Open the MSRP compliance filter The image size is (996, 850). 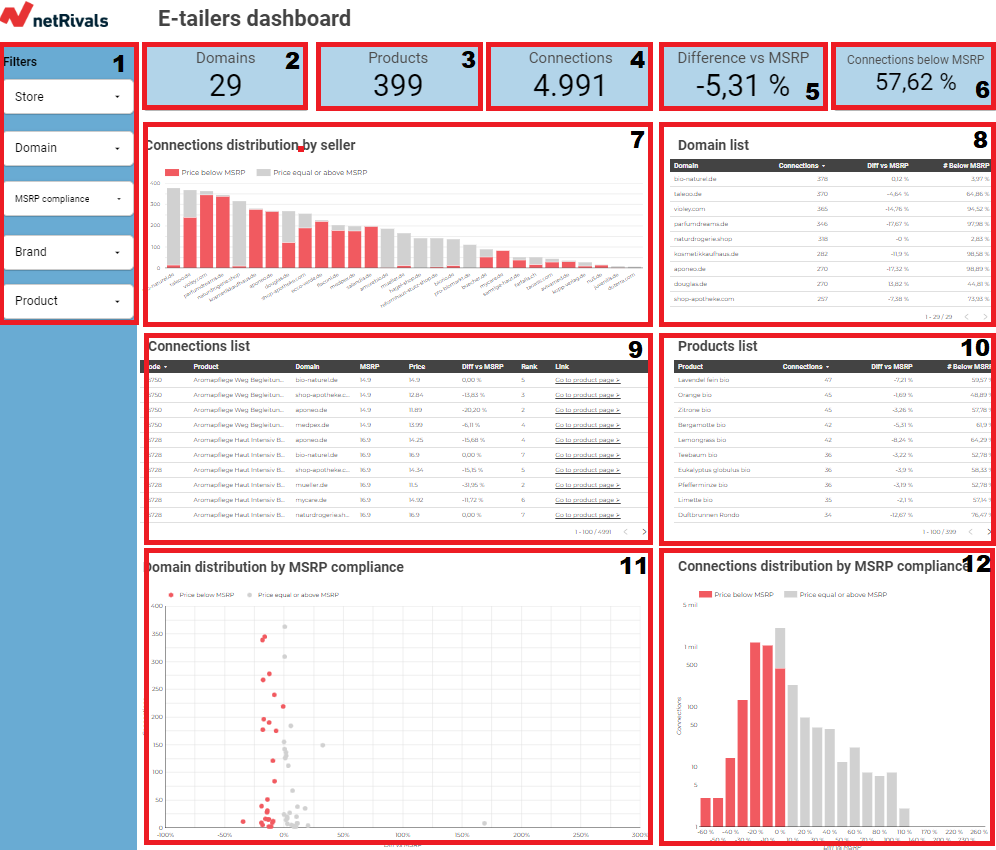(x=68, y=199)
